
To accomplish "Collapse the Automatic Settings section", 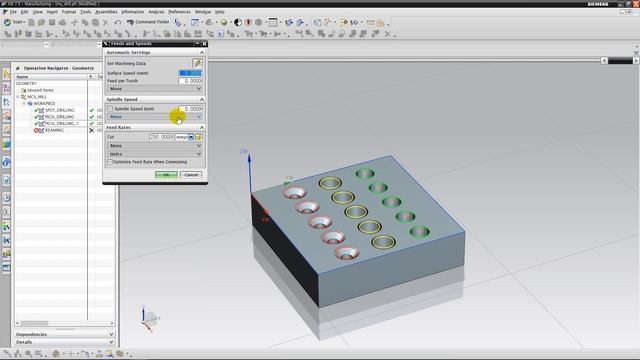I will click(x=202, y=53).
